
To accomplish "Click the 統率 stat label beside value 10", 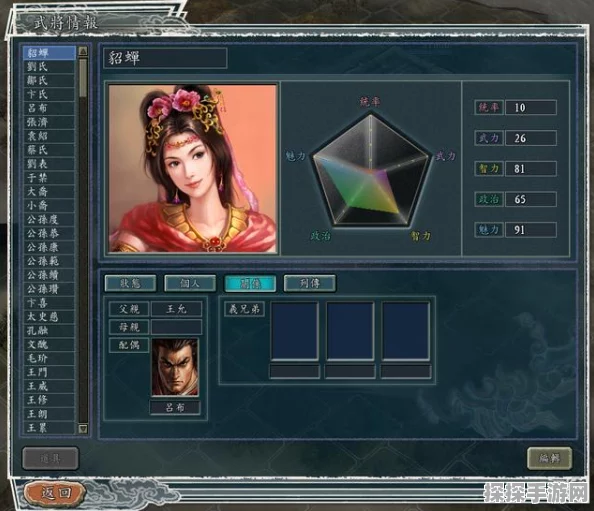I will tap(489, 108).
